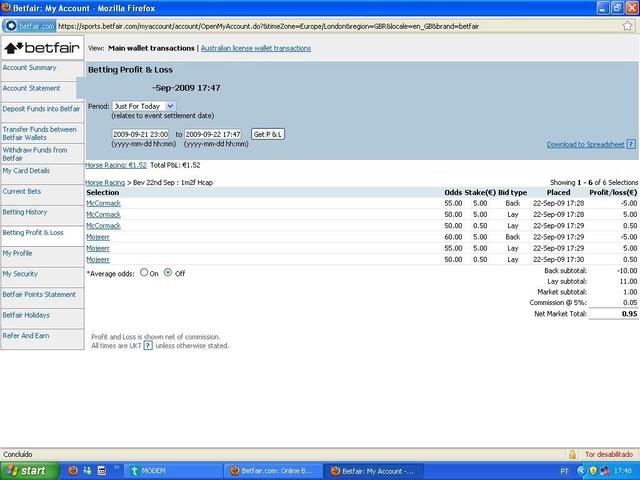Viewport: 640px width, 480px height.
Task: Click the Odds column header
Action: [453, 193]
